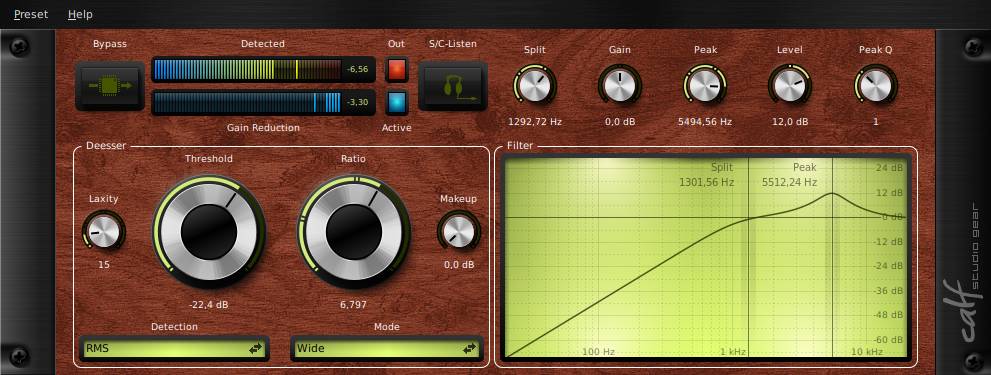
Task: Click the Split frequency knob
Action: pyautogui.click(x=535, y=85)
